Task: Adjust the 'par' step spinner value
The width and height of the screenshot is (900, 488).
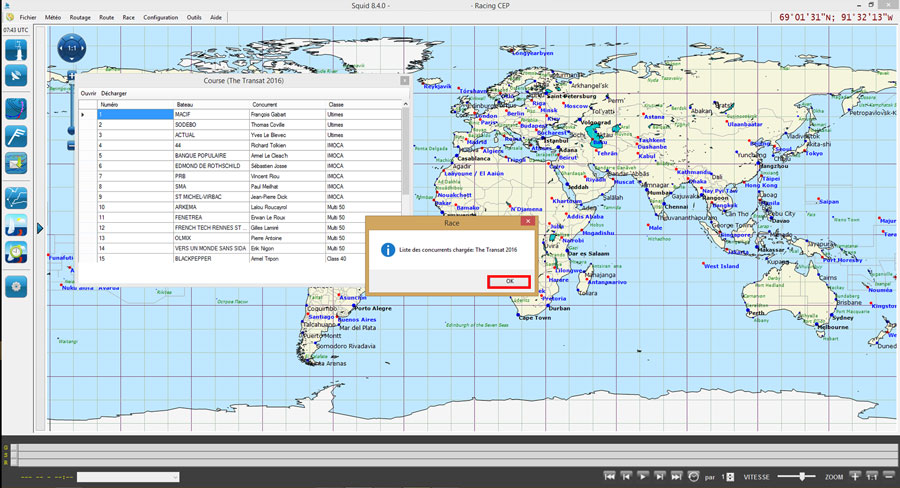Action: (x=728, y=477)
